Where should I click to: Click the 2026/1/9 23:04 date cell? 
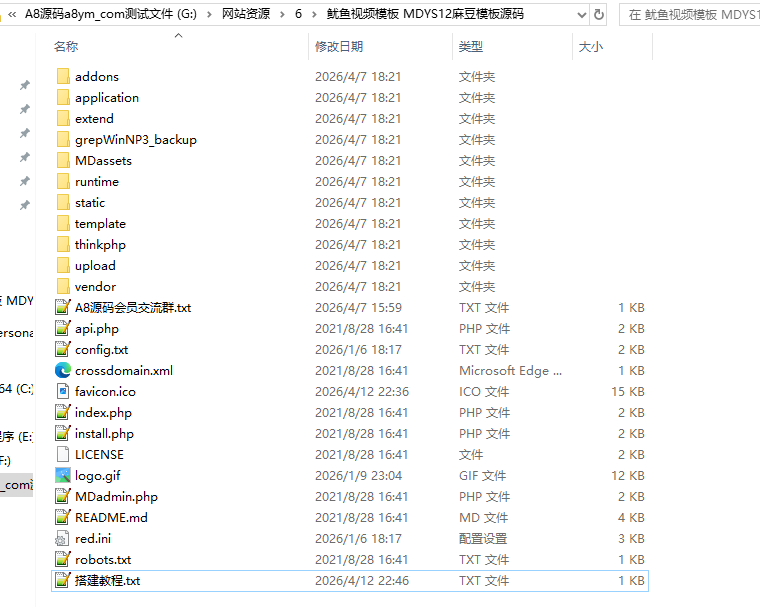pyautogui.click(x=358, y=476)
